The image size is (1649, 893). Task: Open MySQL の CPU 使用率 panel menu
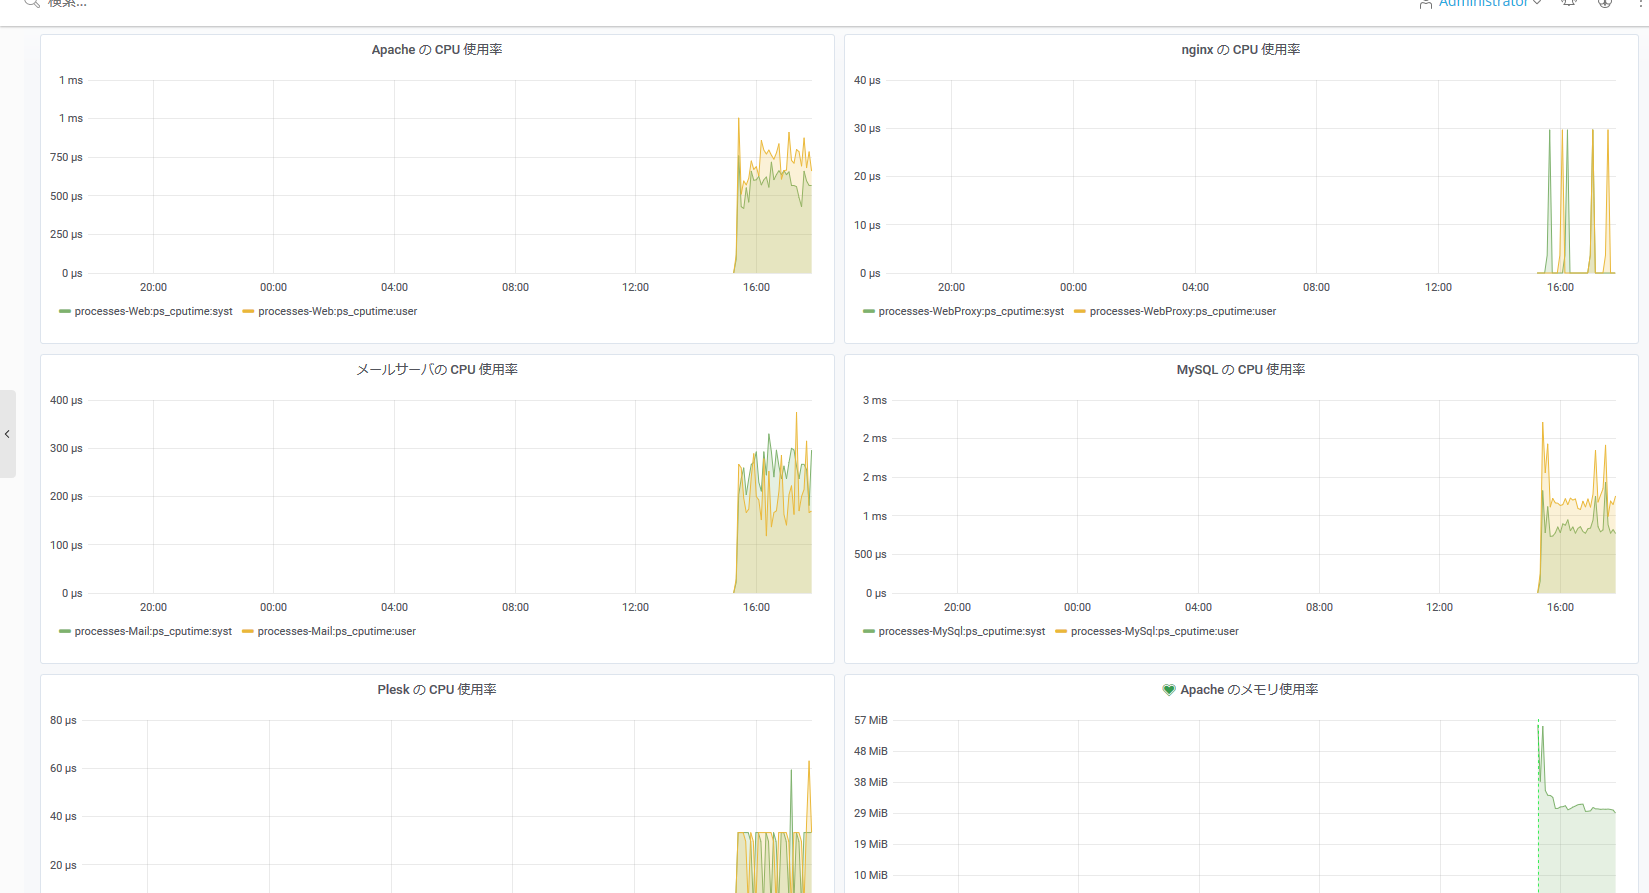click(x=1240, y=370)
